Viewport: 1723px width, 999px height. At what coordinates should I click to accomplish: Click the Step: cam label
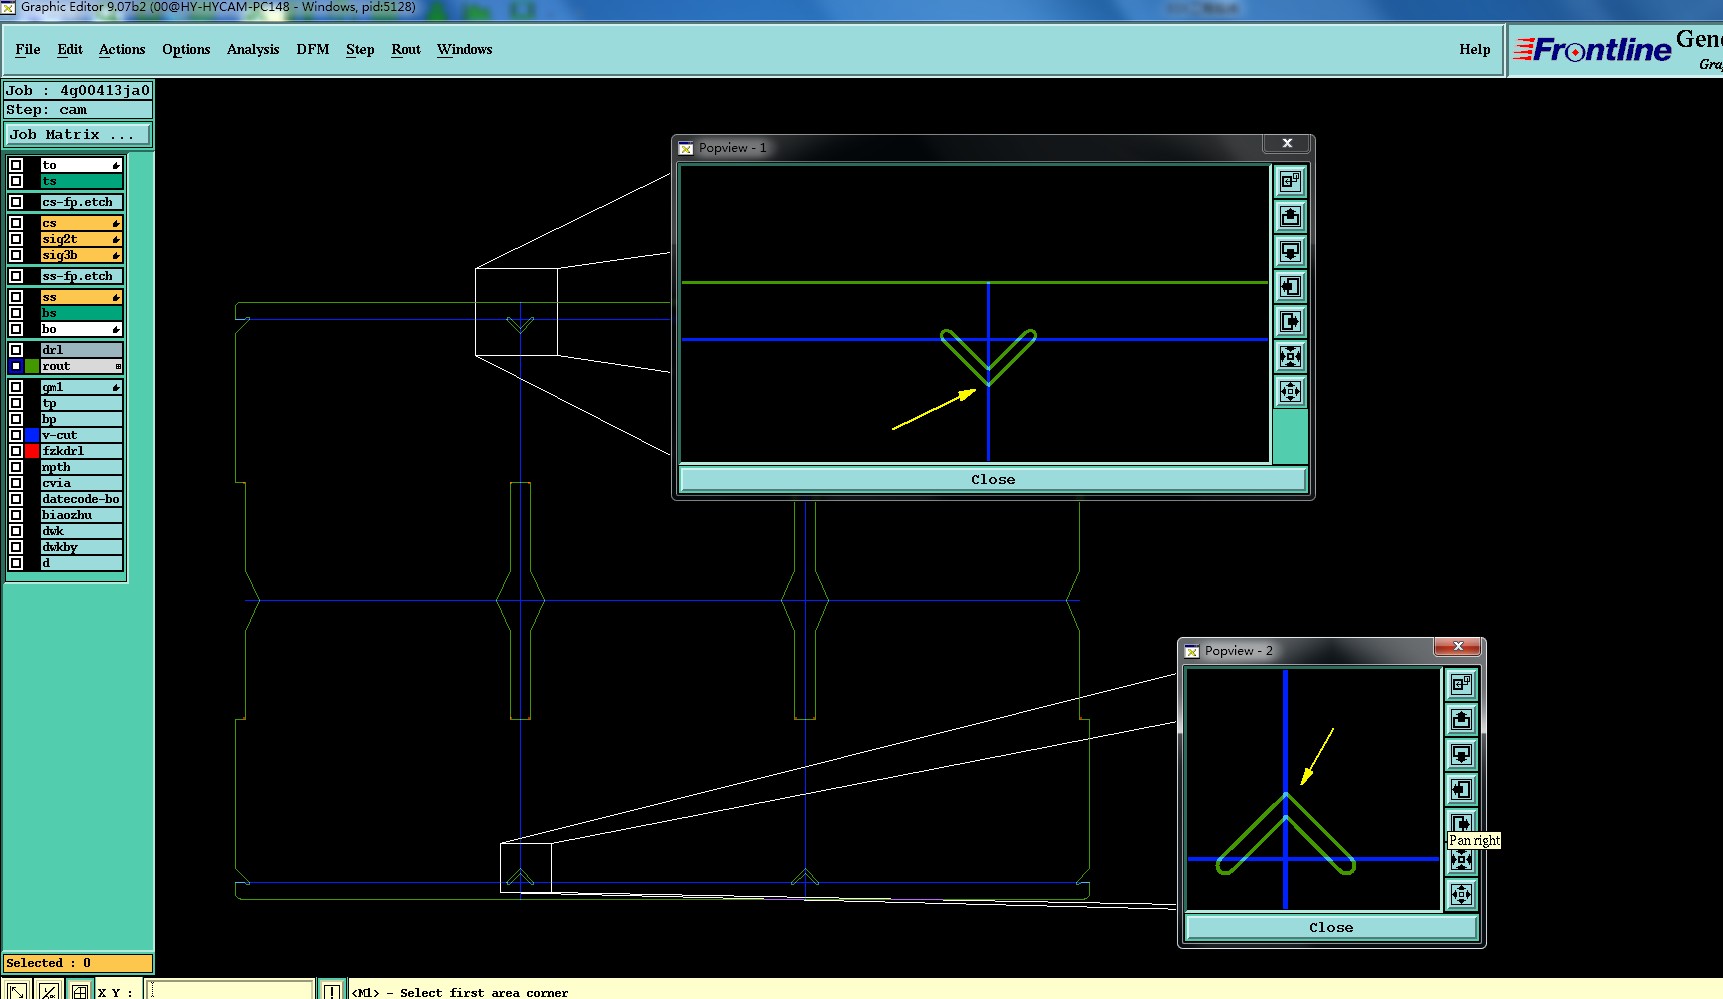click(x=78, y=110)
